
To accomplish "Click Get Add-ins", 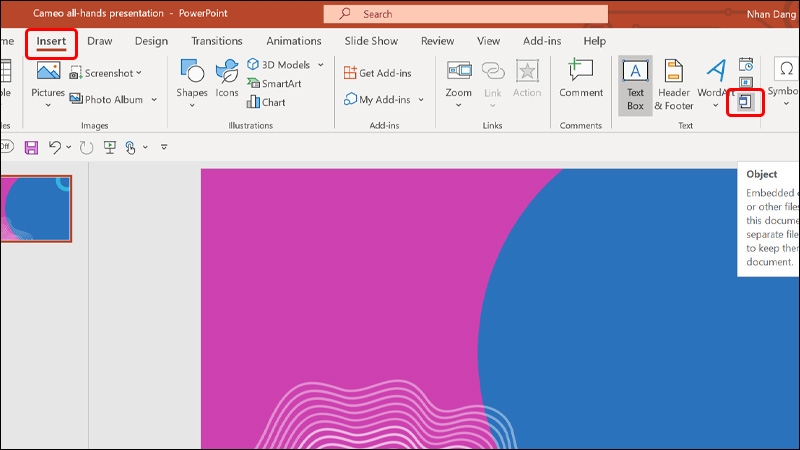I will [378, 73].
